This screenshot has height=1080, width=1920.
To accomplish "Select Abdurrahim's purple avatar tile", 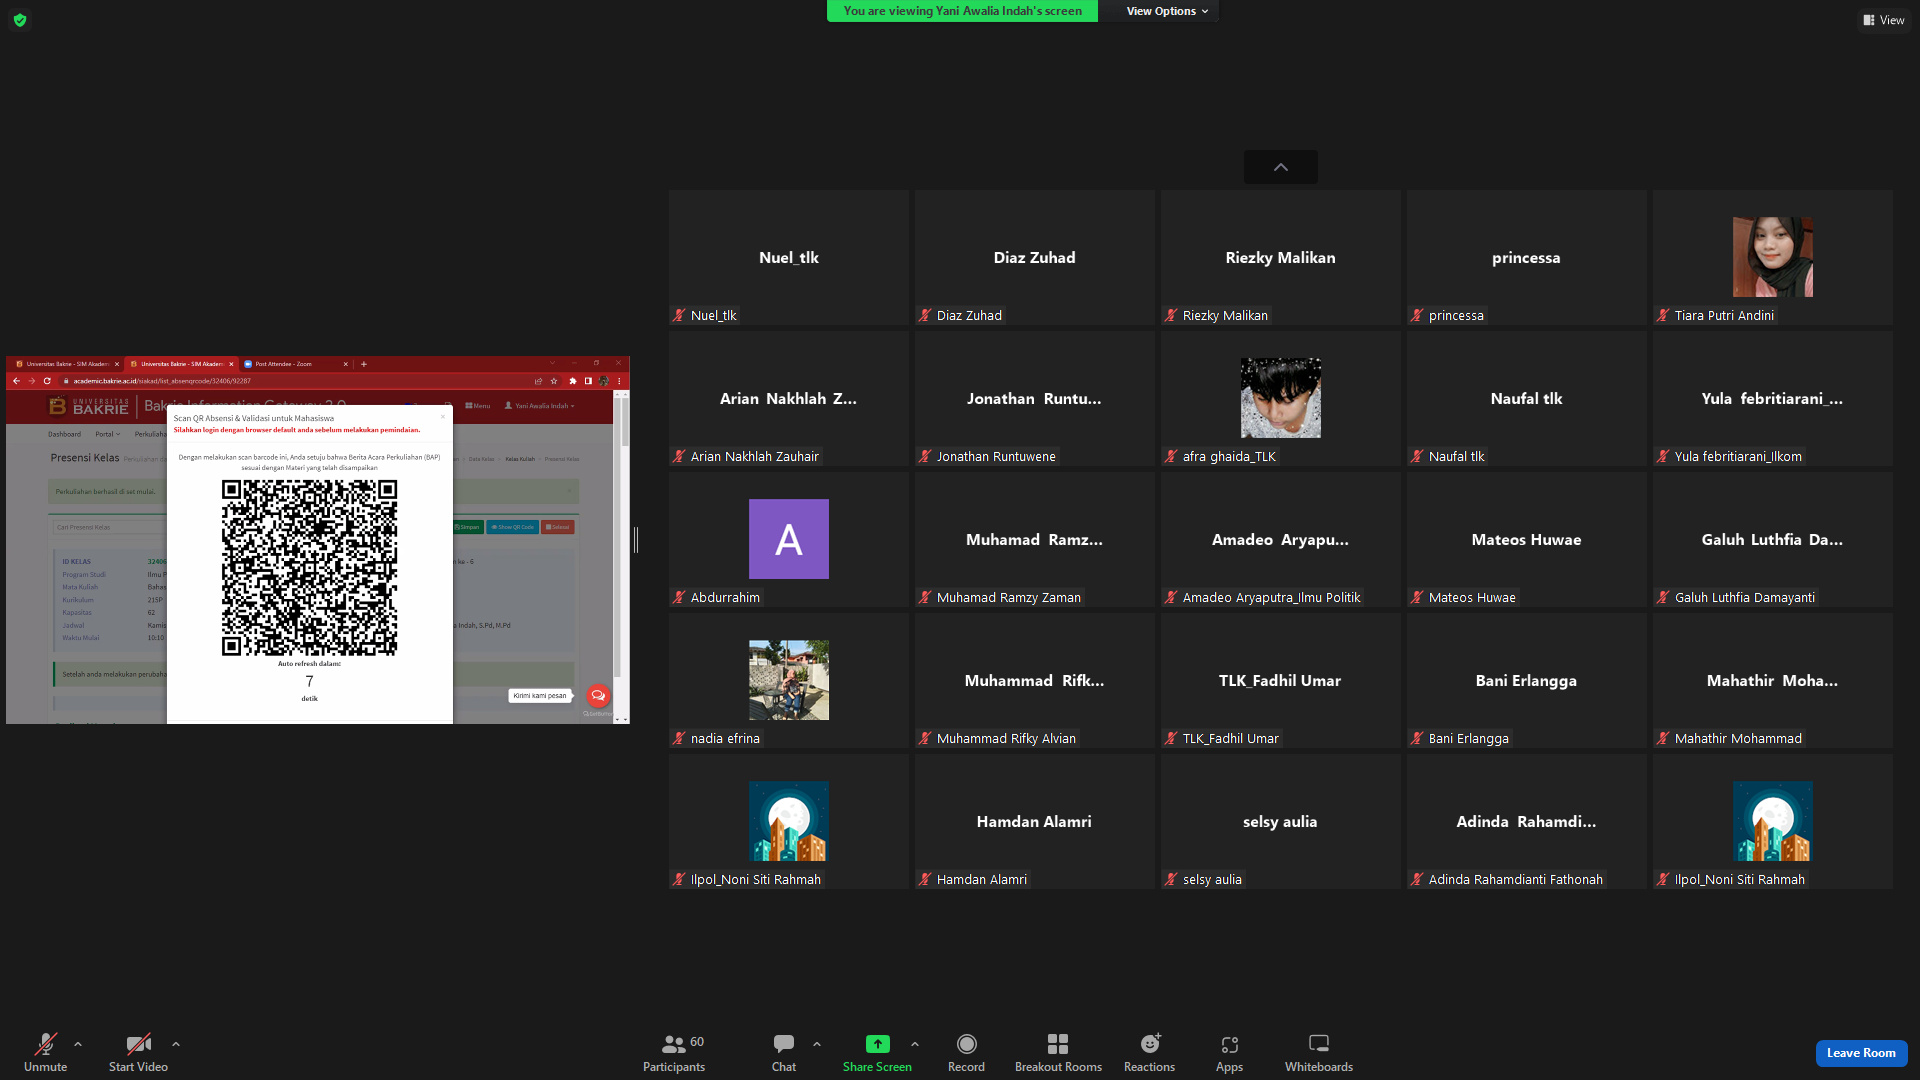I will (788, 539).
